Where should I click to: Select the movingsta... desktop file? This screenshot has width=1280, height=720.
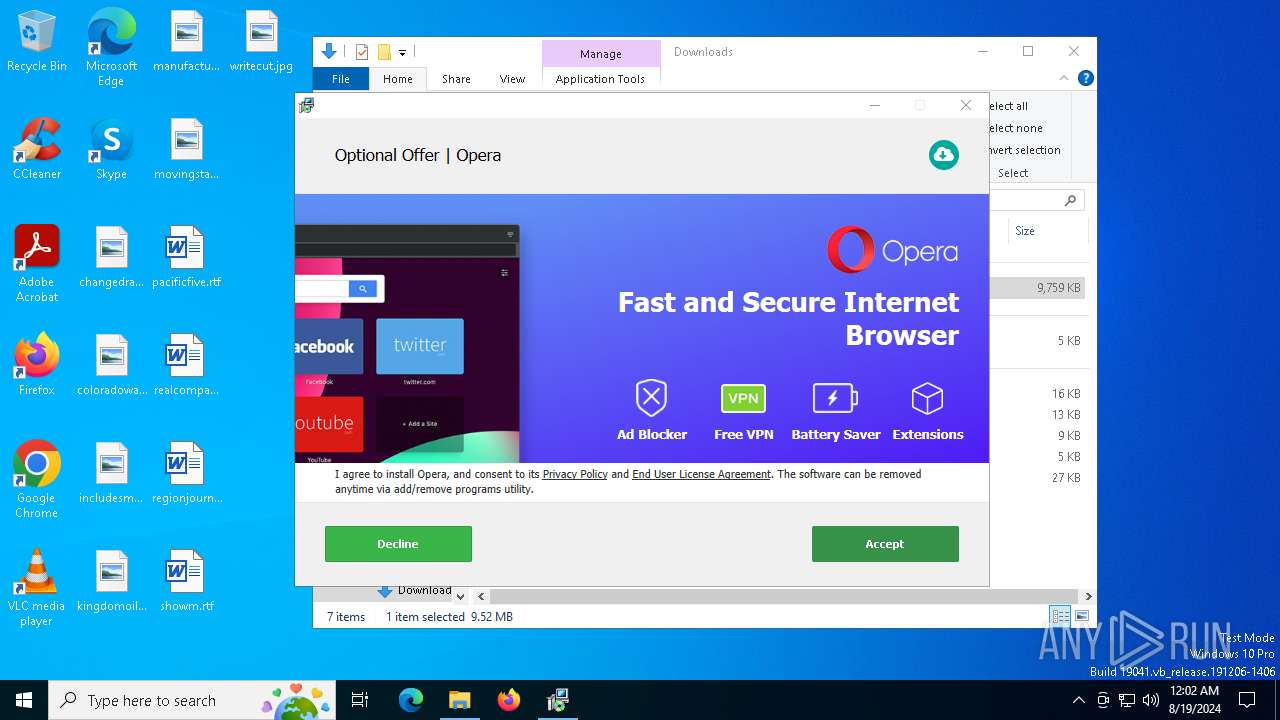tap(186, 150)
